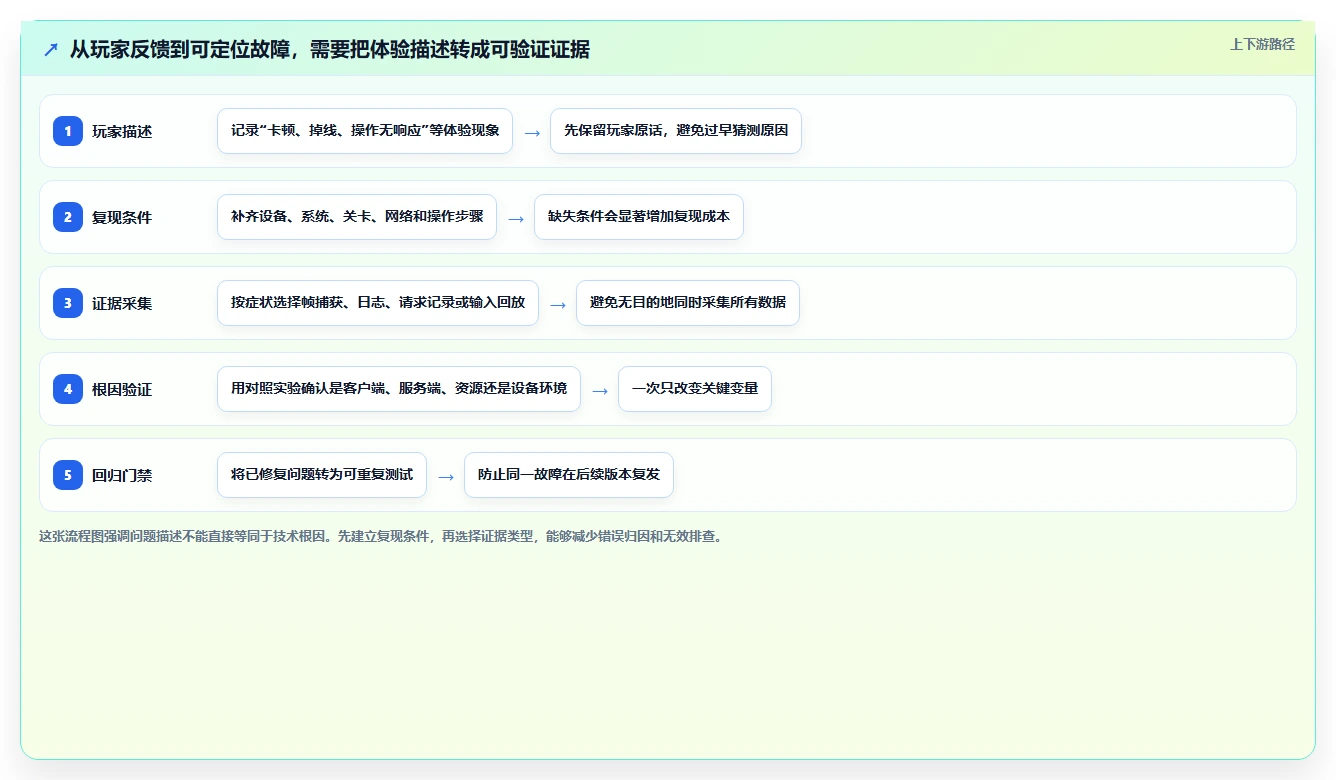Select step number 1 badge
This screenshot has width=1336, height=780.
coord(68,131)
